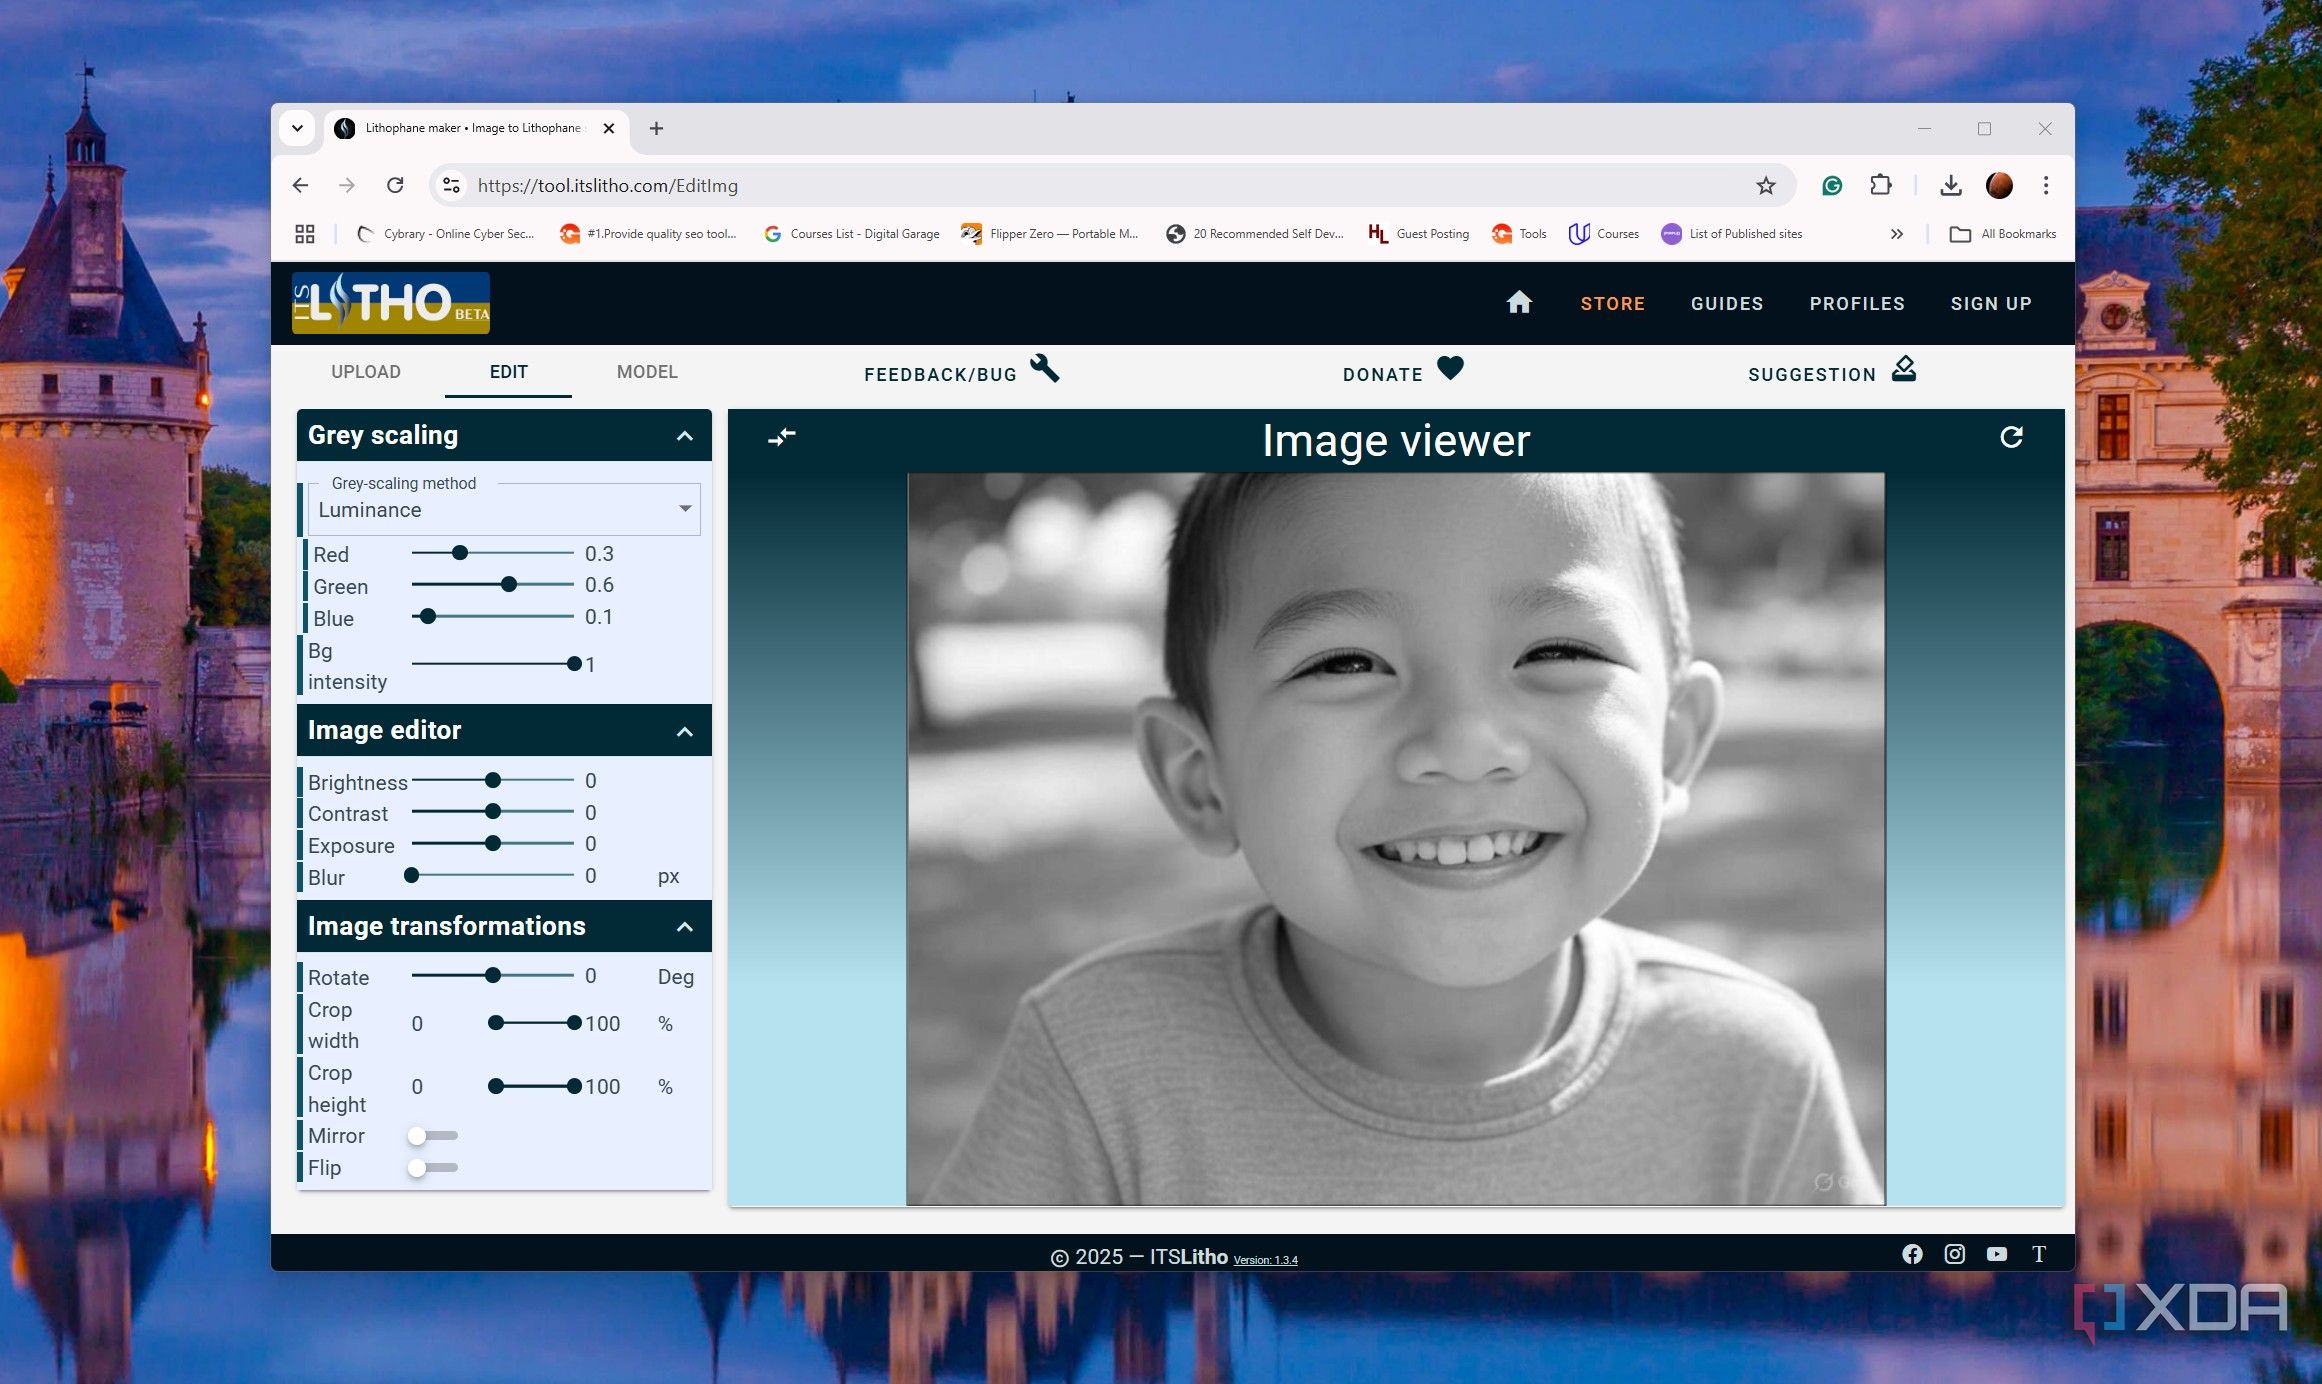Open the Grammarly extension icon

coord(1832,185)
